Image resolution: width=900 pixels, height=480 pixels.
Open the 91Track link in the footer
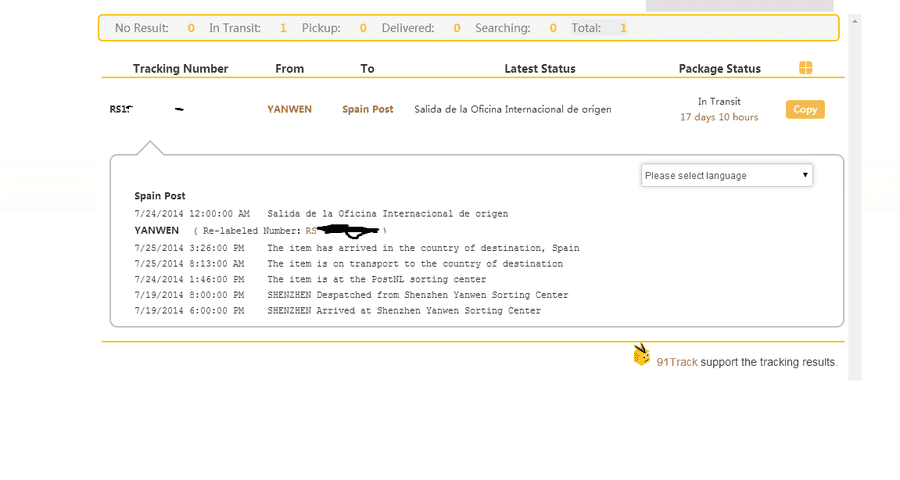coord(677,362)
